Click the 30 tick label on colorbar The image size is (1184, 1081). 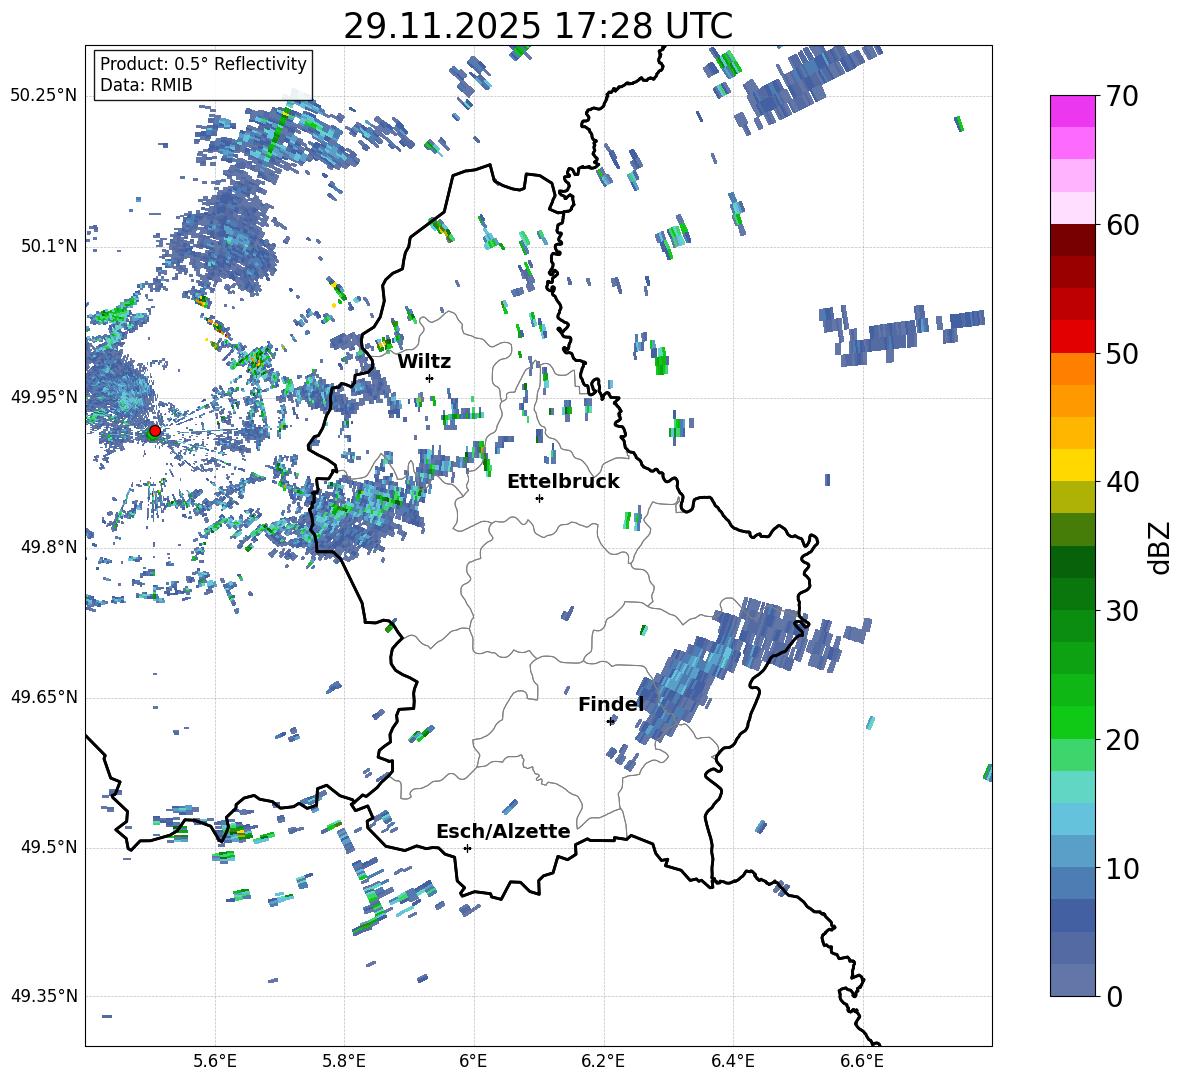(1122, 611)
